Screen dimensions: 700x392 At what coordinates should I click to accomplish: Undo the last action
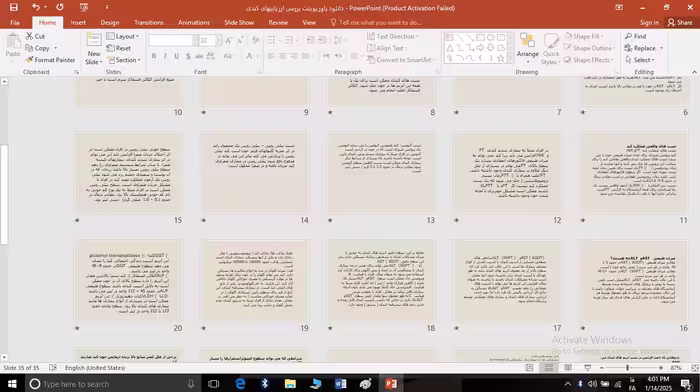tap(36, 7)
